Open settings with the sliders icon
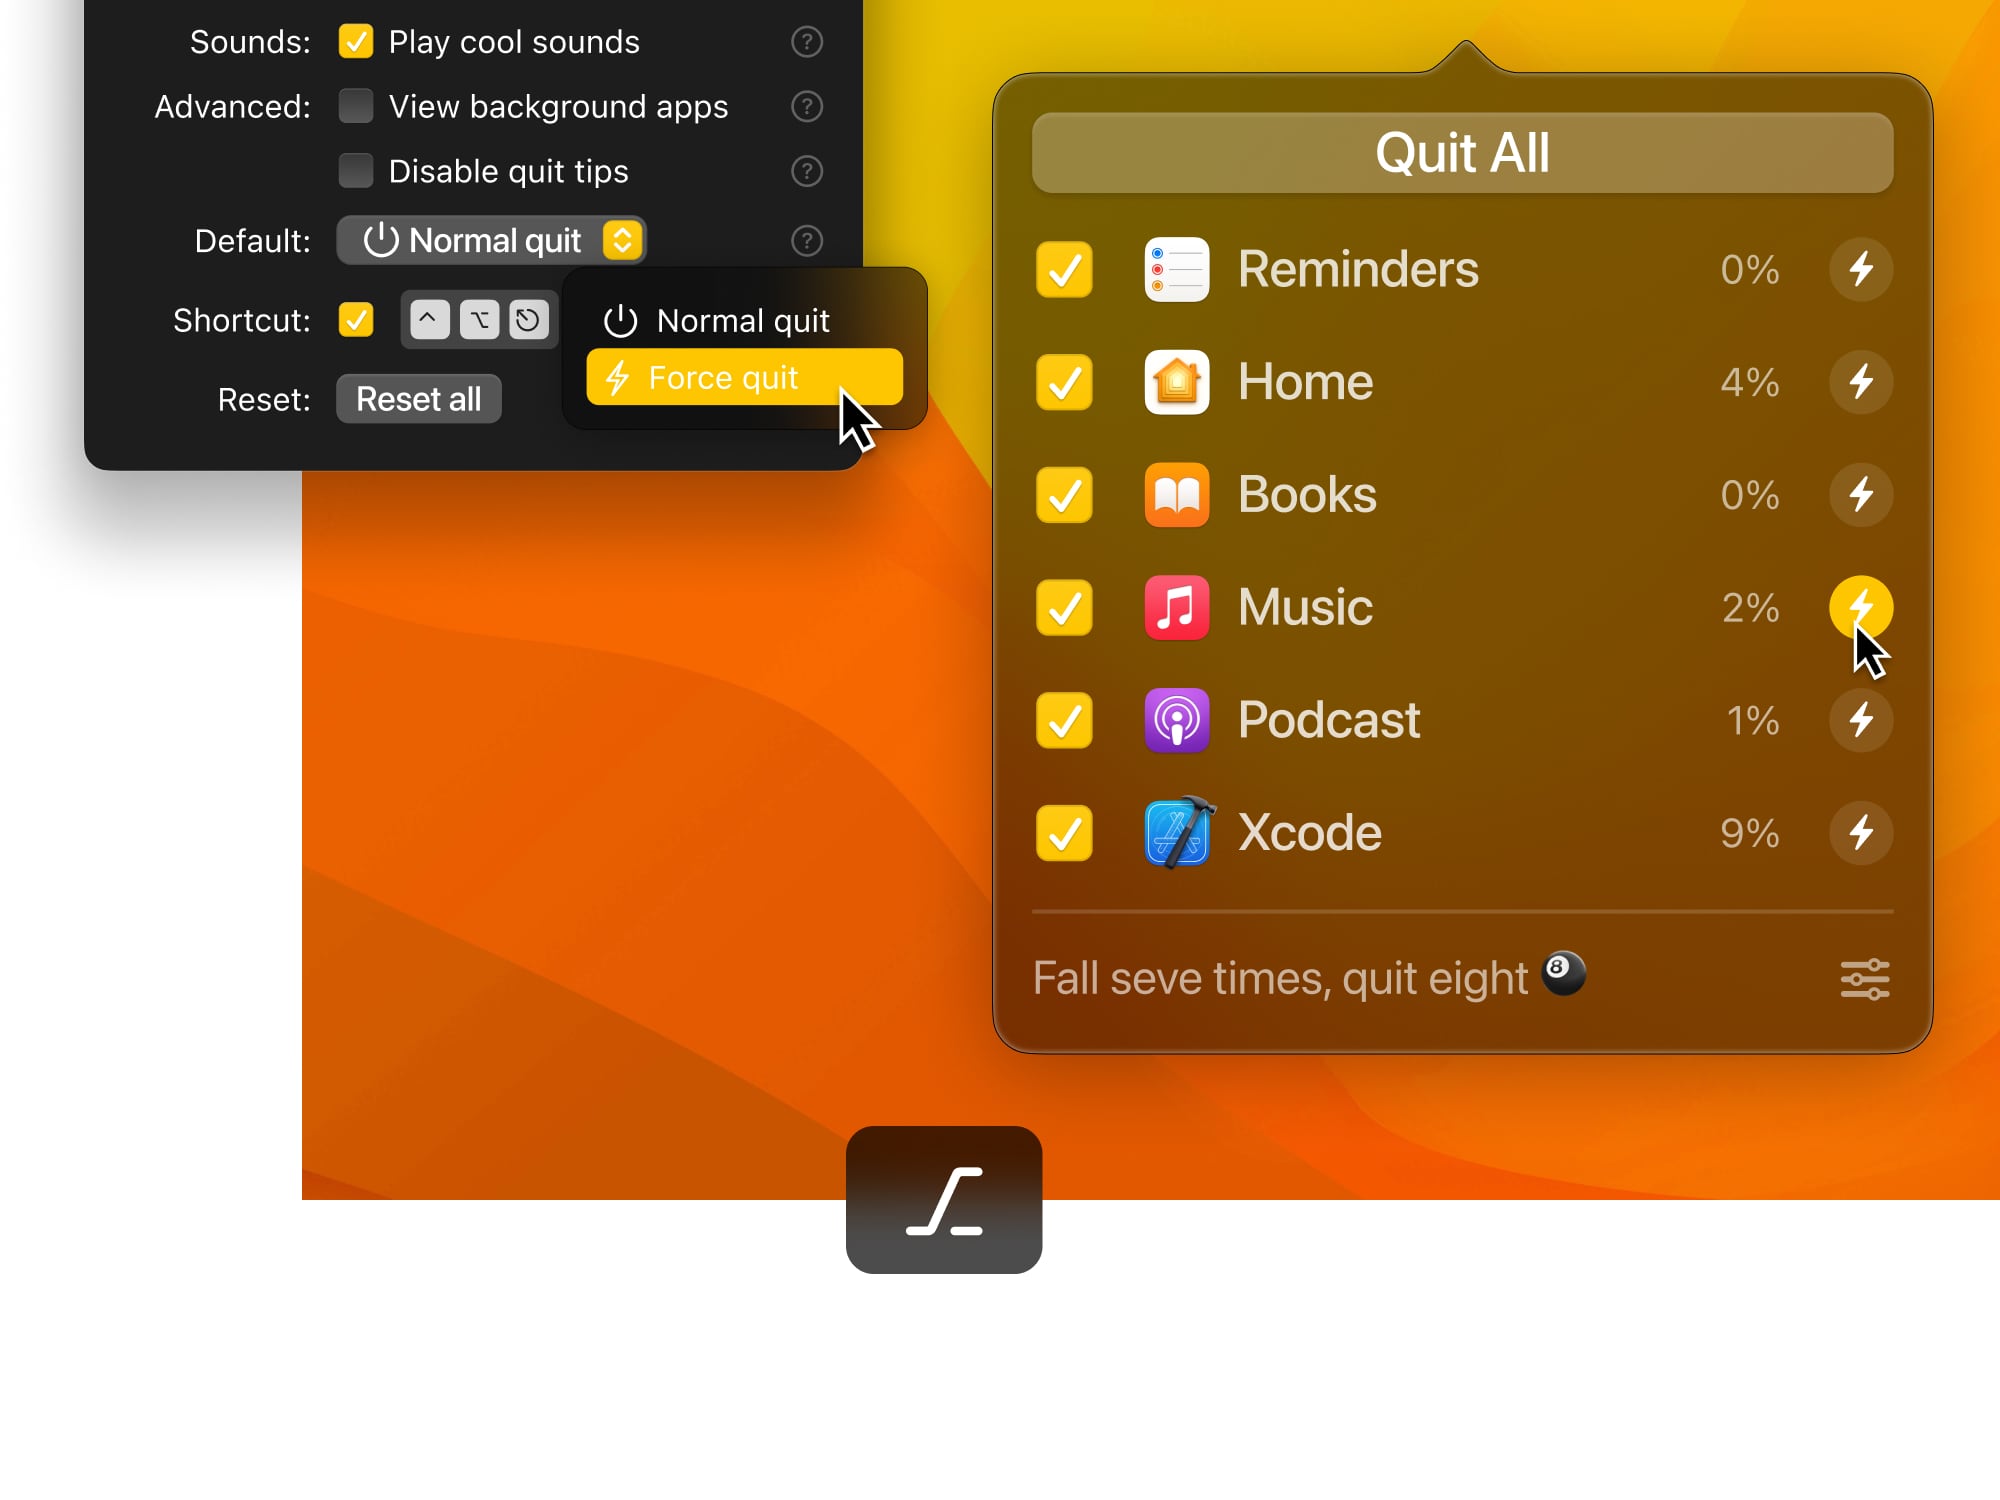2000x1500 pixels. (1865, 975)
